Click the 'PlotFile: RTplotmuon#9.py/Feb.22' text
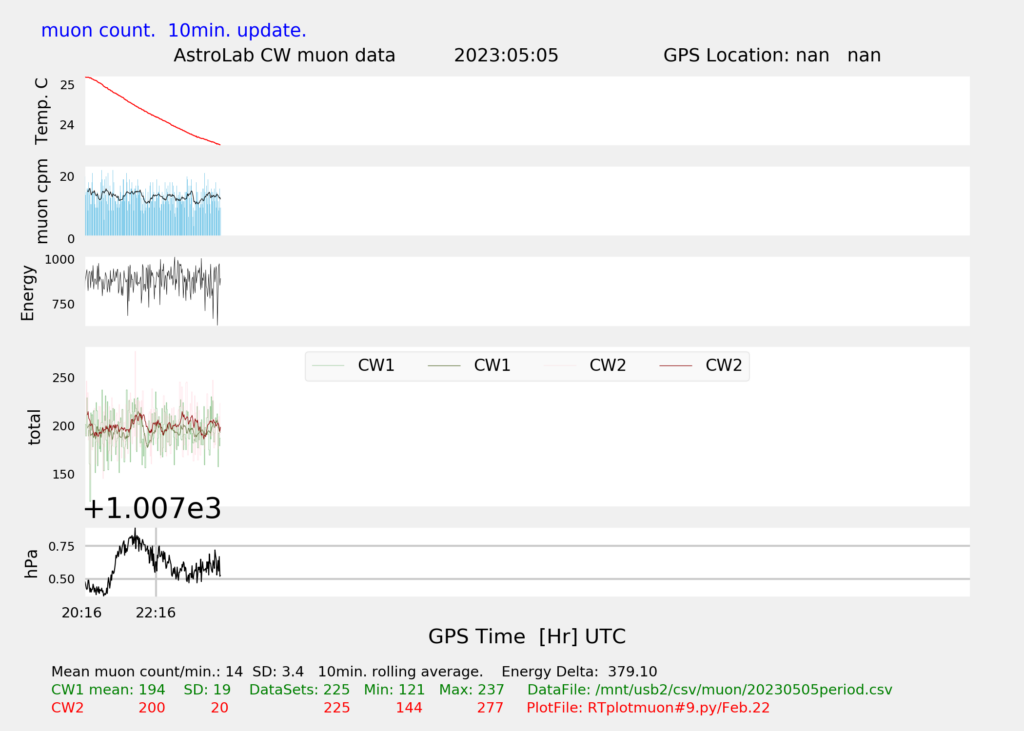 click(648, 708)
